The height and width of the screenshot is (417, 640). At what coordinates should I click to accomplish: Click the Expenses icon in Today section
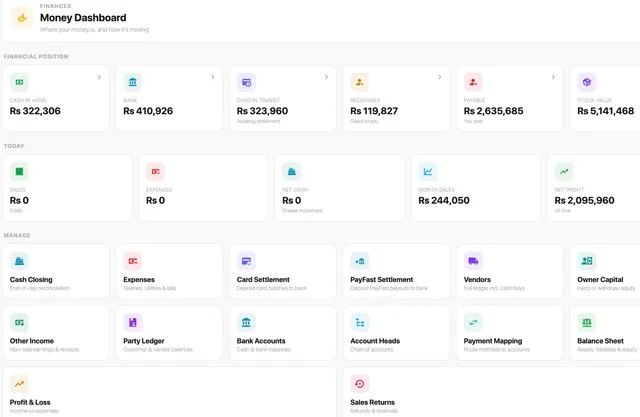(x=156, y=171)
